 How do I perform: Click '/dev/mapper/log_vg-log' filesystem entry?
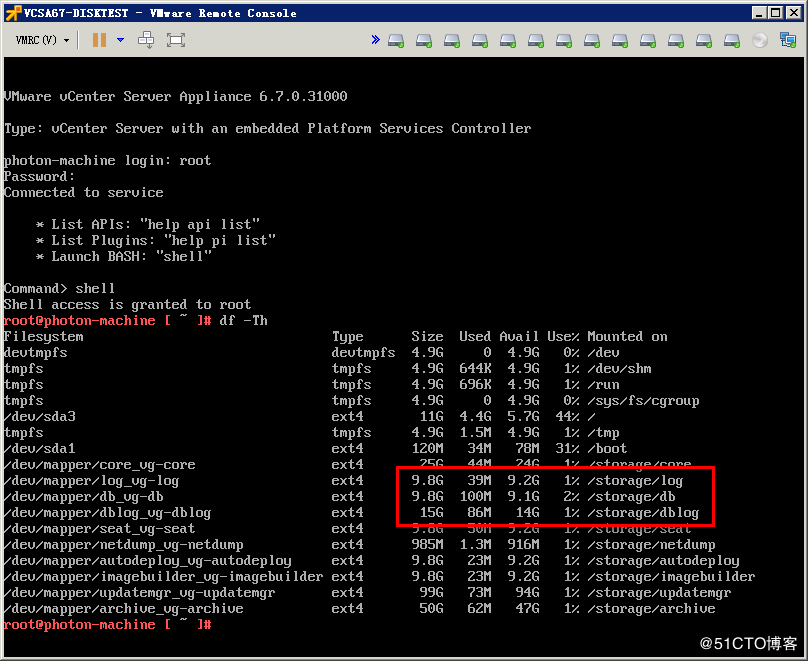91,481
